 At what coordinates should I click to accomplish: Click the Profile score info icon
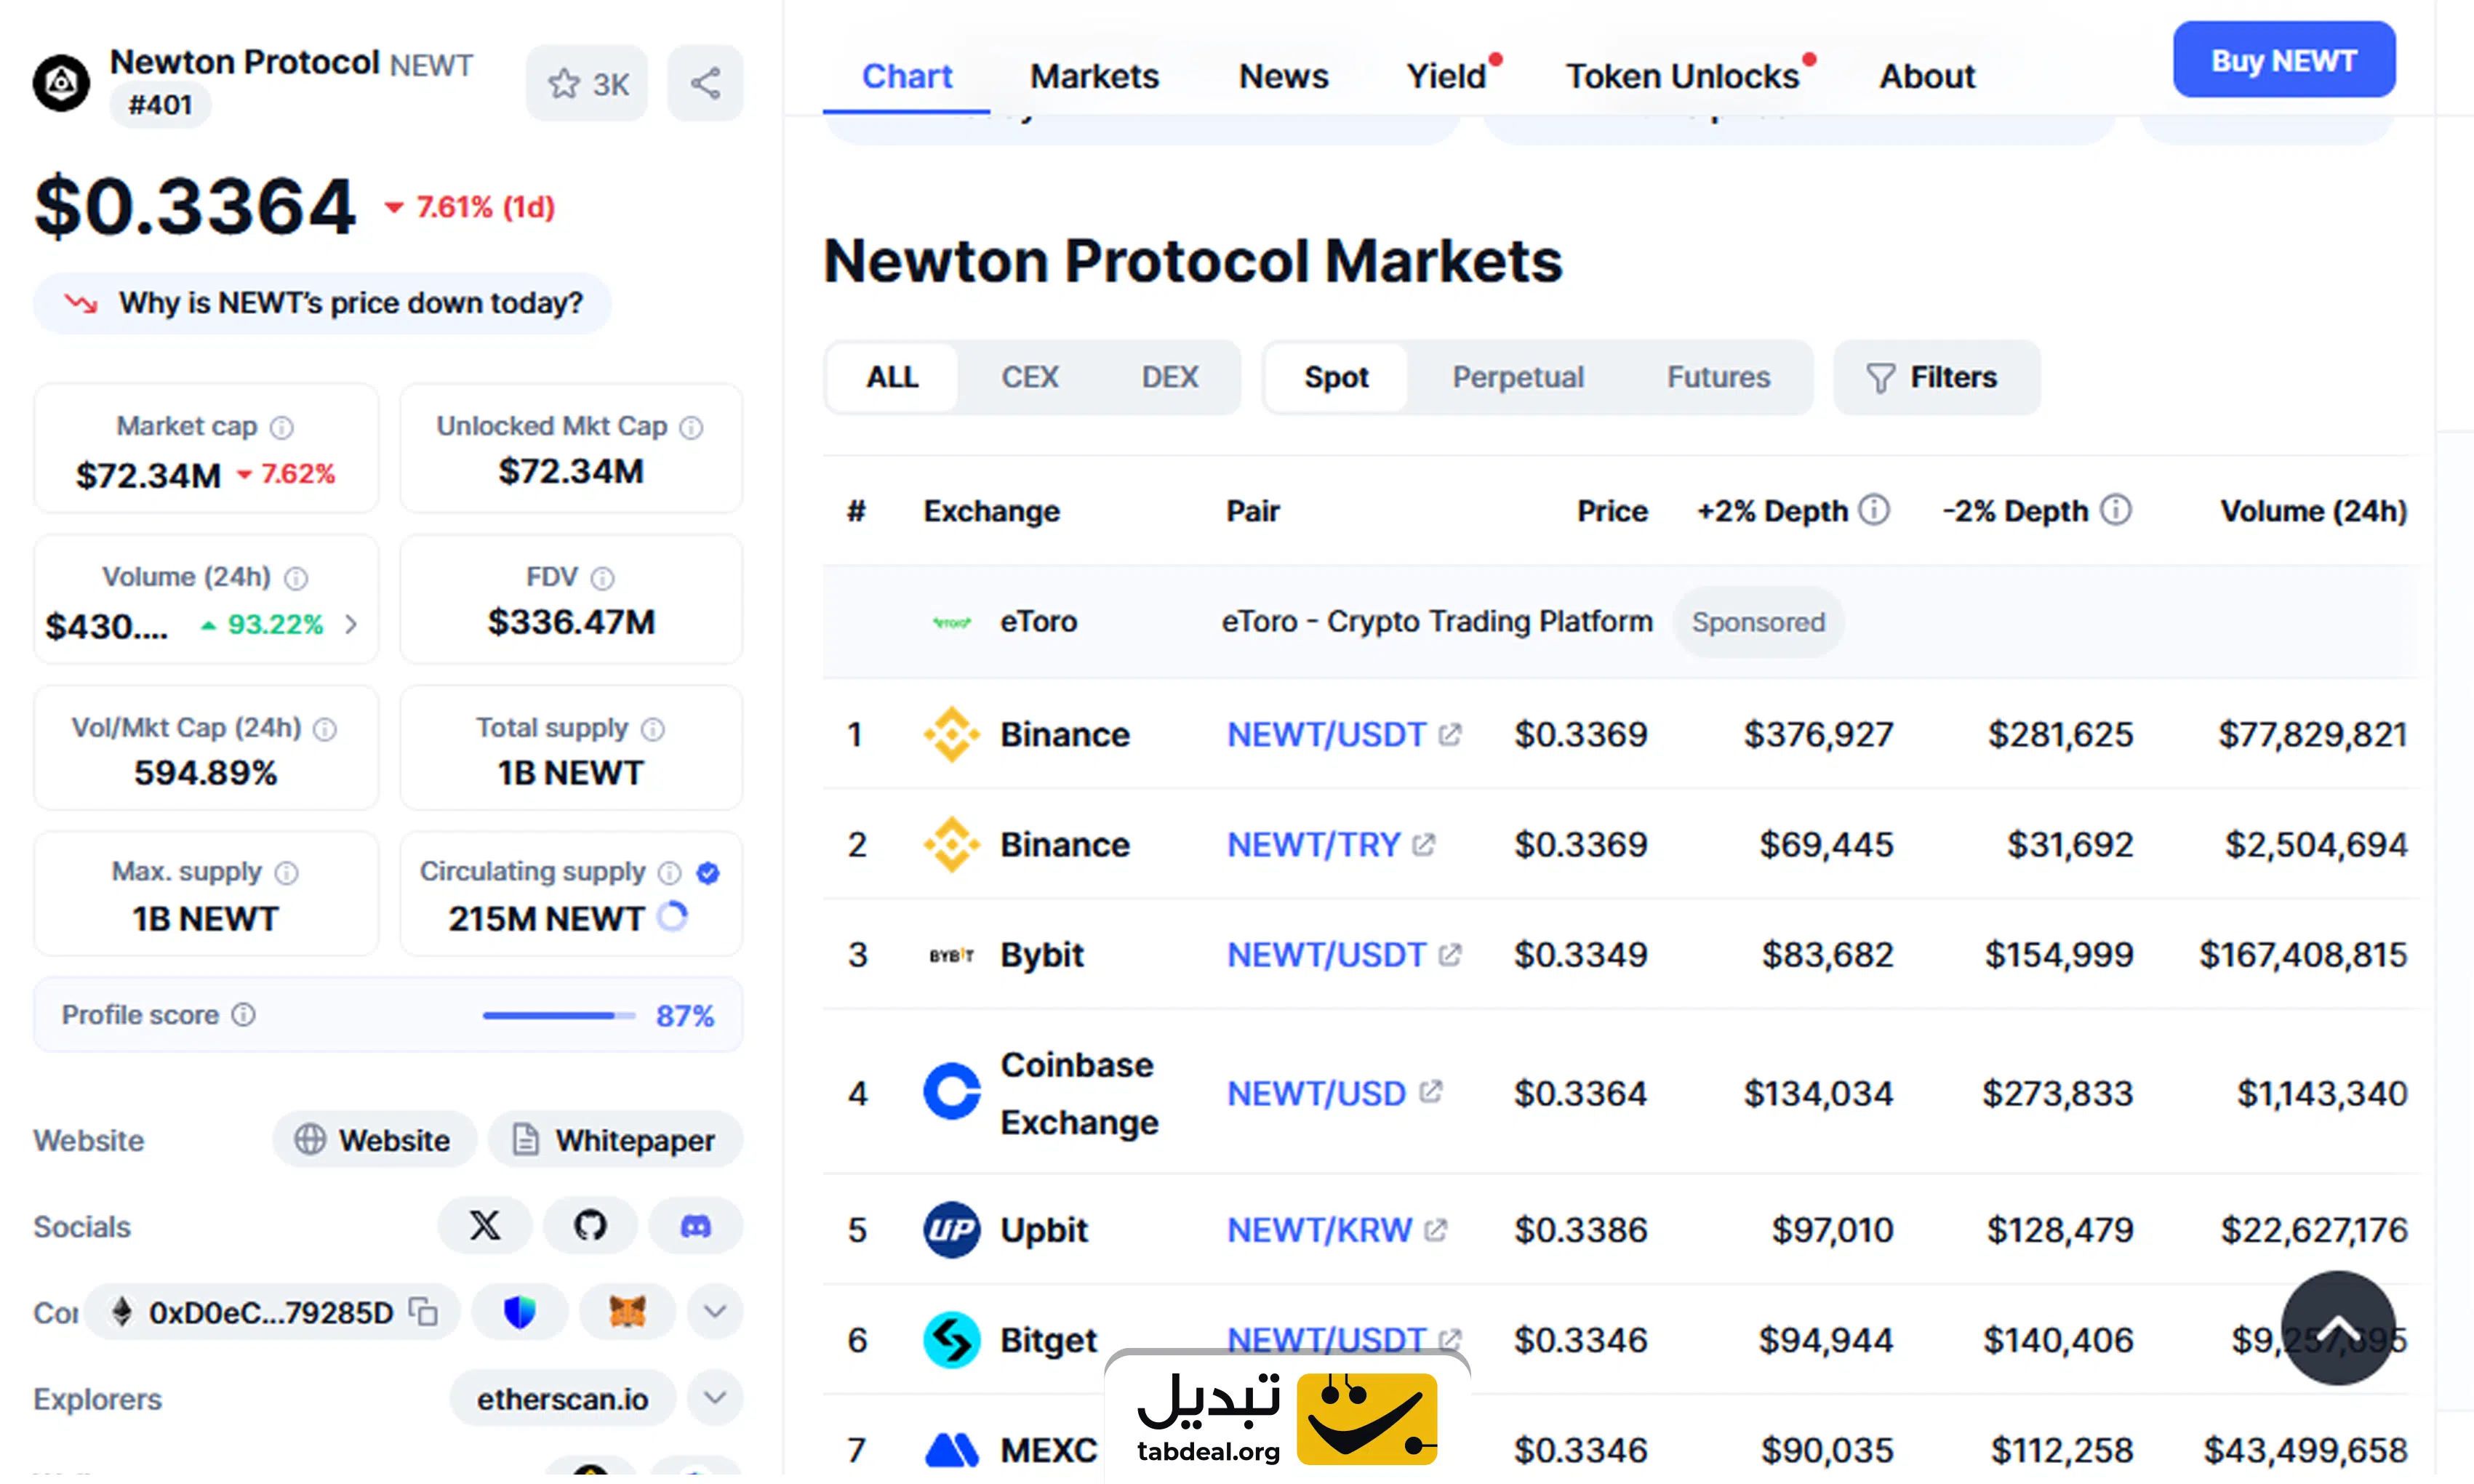click(243, 1015)
